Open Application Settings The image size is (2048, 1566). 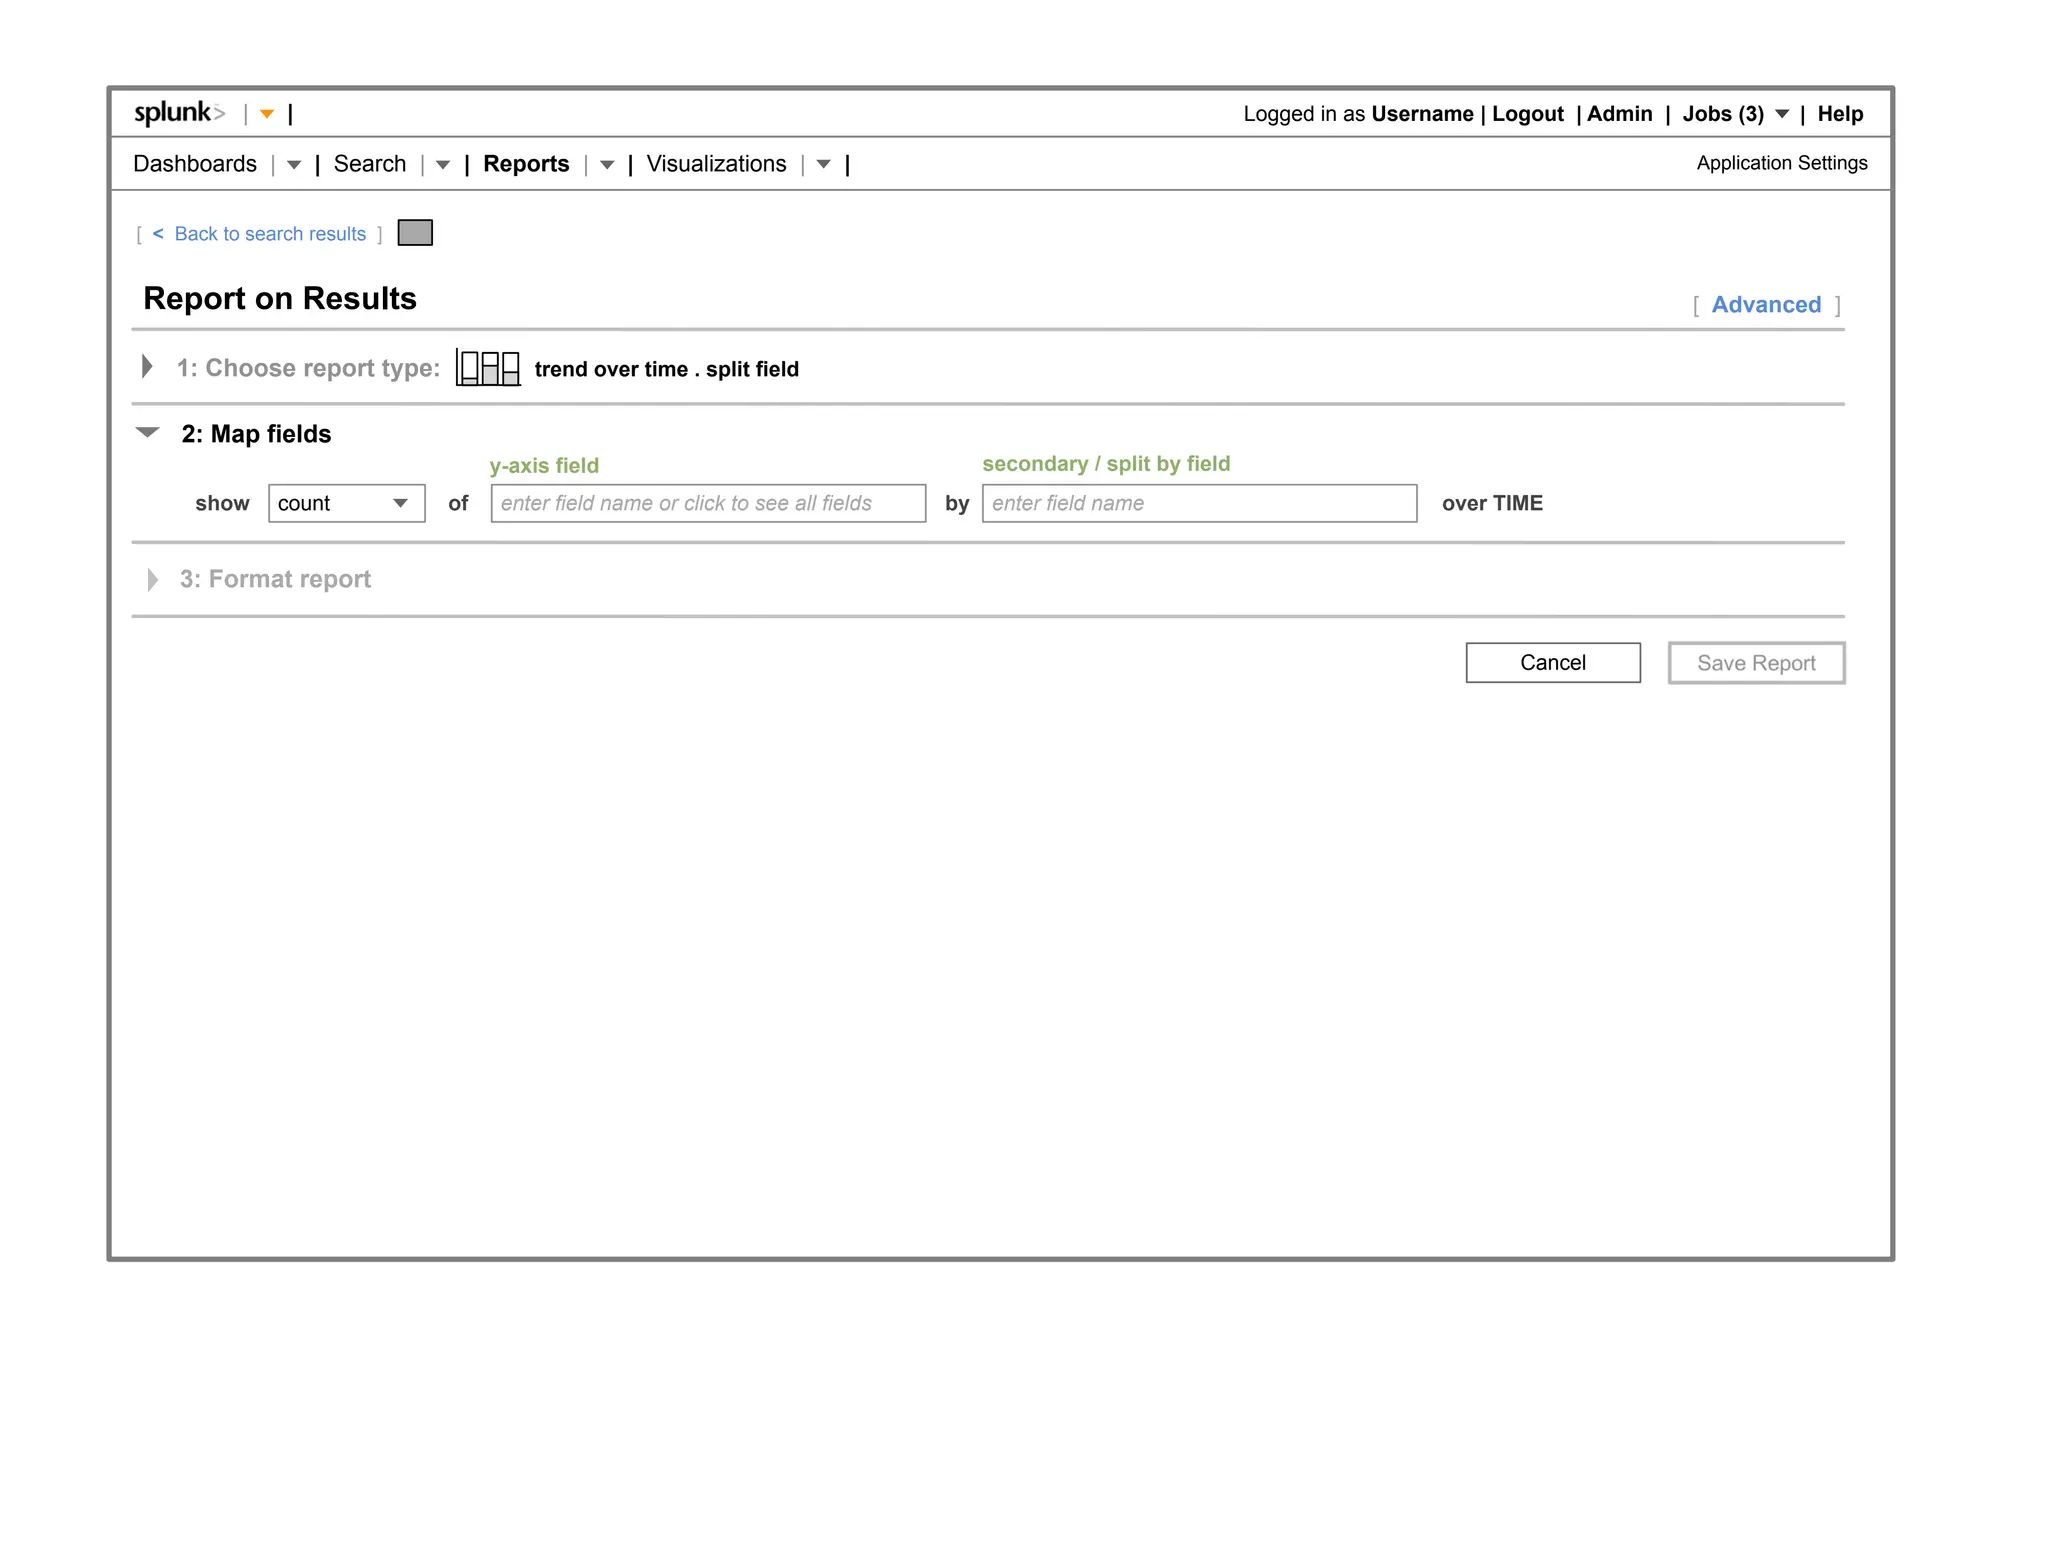coord(1782,163)
